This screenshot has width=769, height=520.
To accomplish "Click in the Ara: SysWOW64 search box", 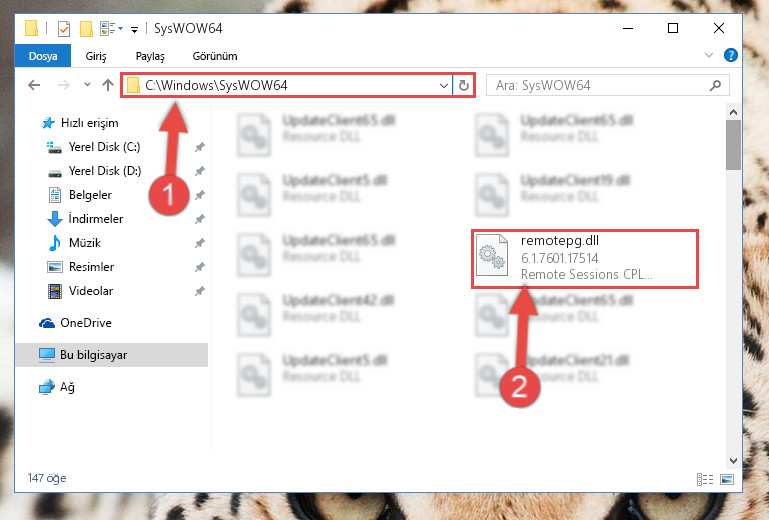I will pyautogui.click(x=598, y=85).
